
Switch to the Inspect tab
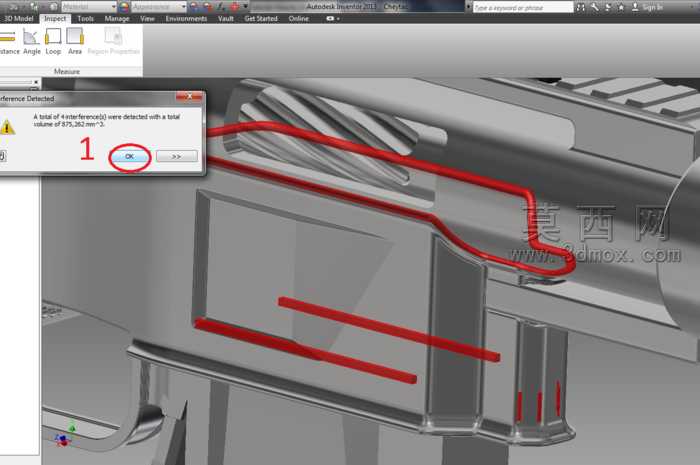point(55,19)
